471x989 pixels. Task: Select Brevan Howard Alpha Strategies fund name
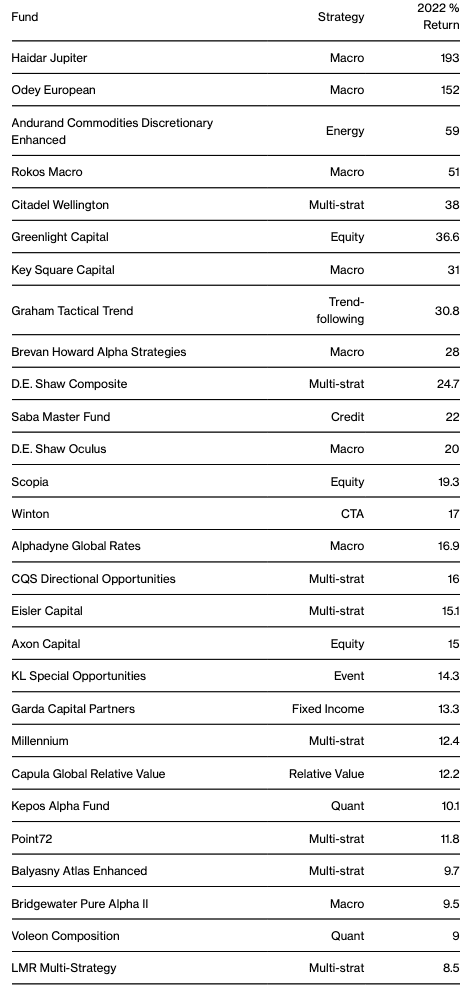pyautogui.click(x=99, y=352)
